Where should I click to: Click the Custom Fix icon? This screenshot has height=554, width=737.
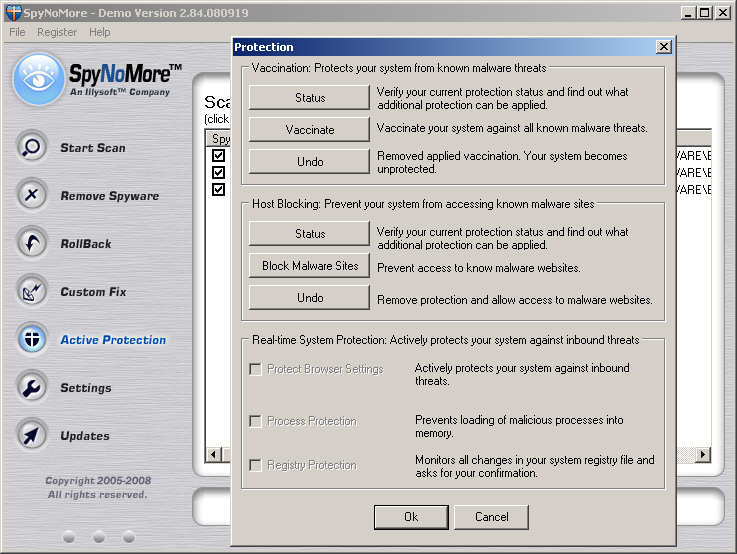click(32, 291)
